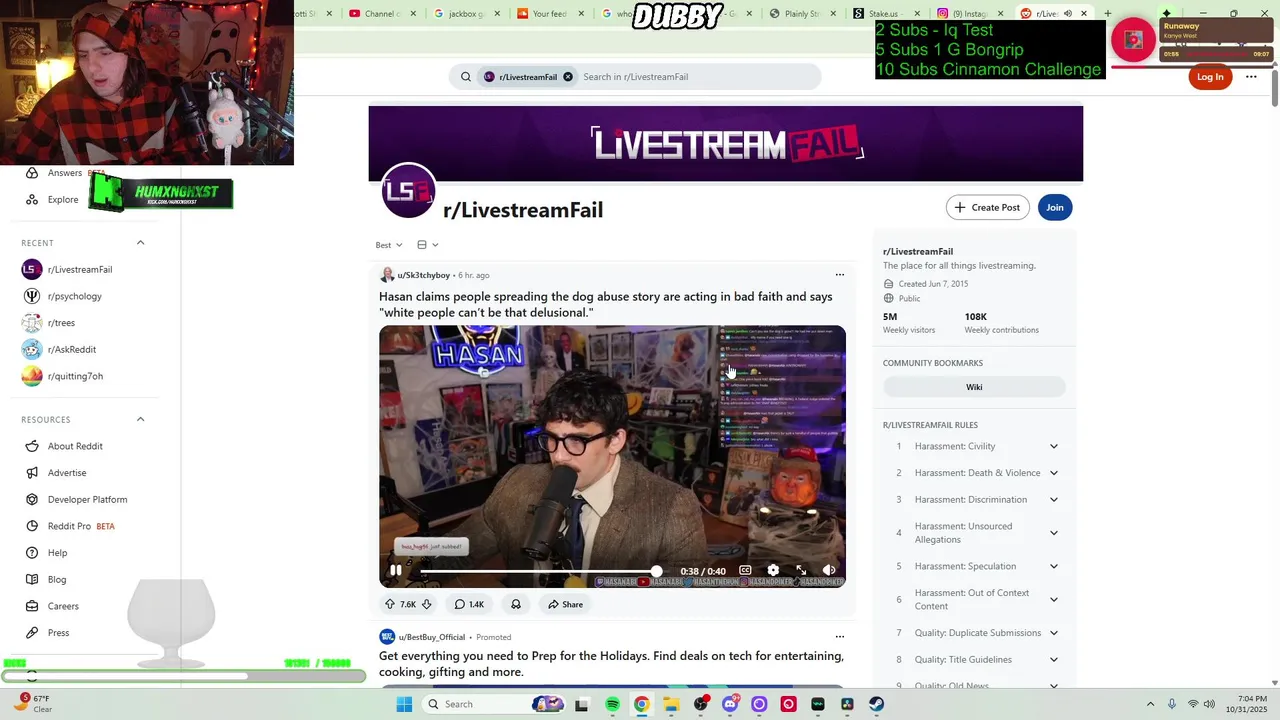
Task: Open the 1.4K comments
Action: 469,604
